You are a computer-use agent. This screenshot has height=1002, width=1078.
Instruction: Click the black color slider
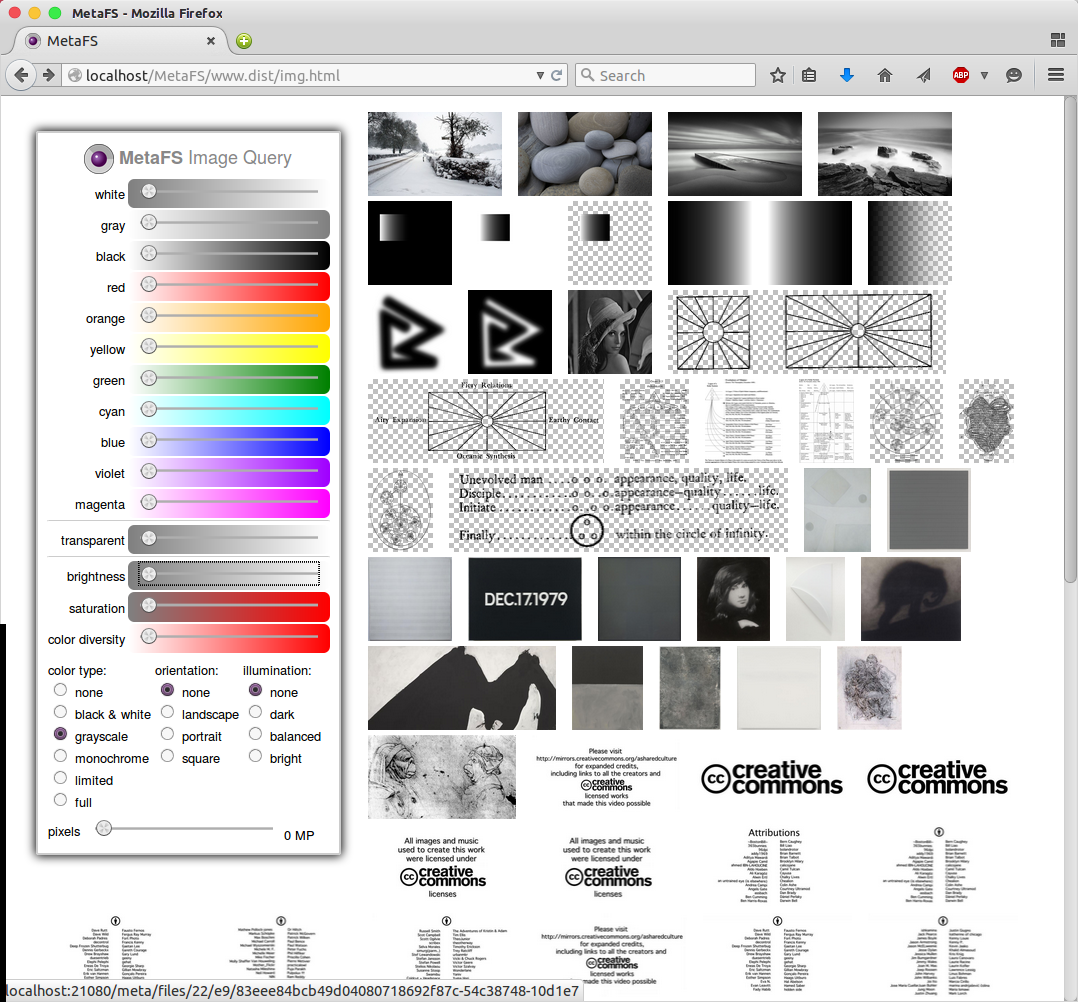[x=230, y=254]
